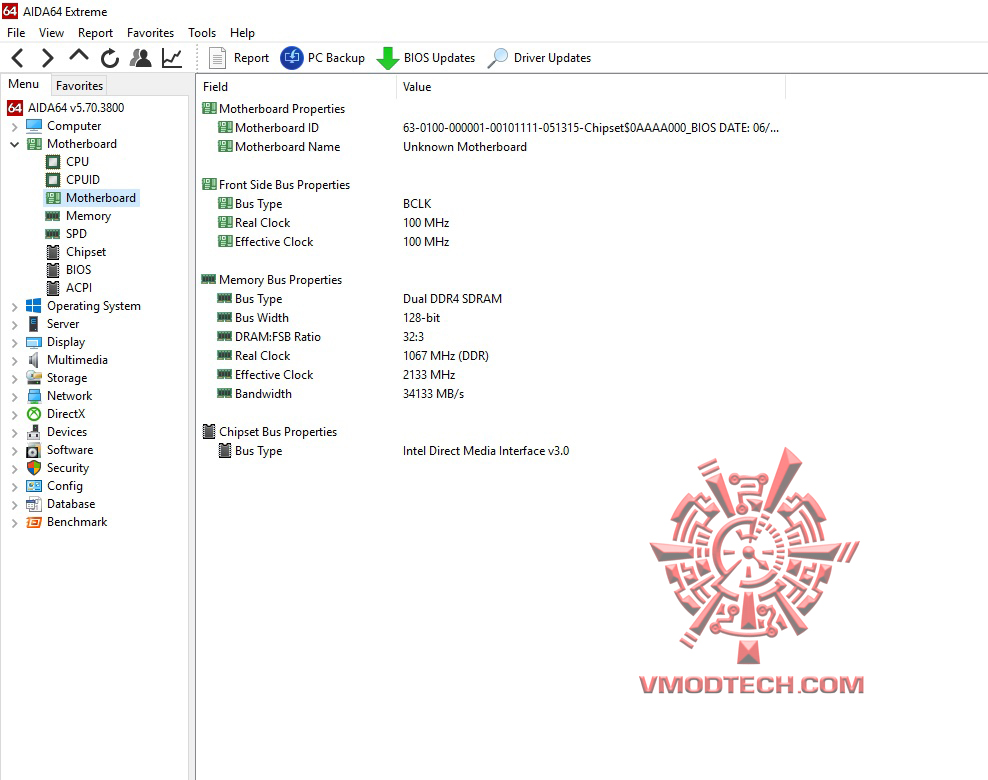The image size is (988, 780).
Task: Go up one level with the up arrow
Action: (x=79, y=56)
